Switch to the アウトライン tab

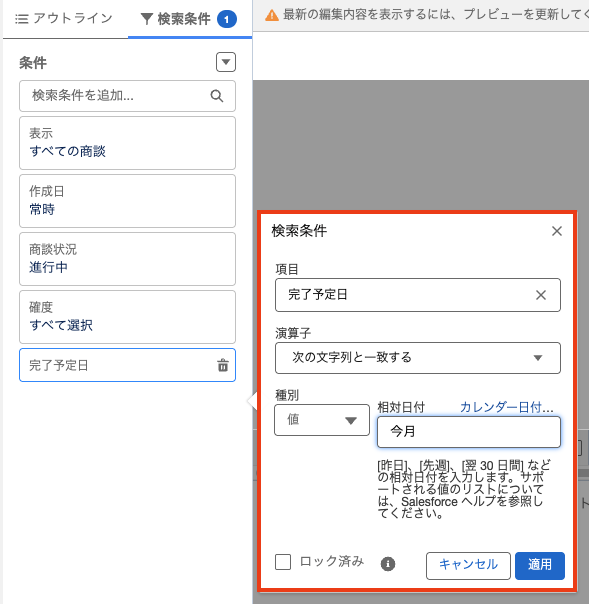coord(64,18)
